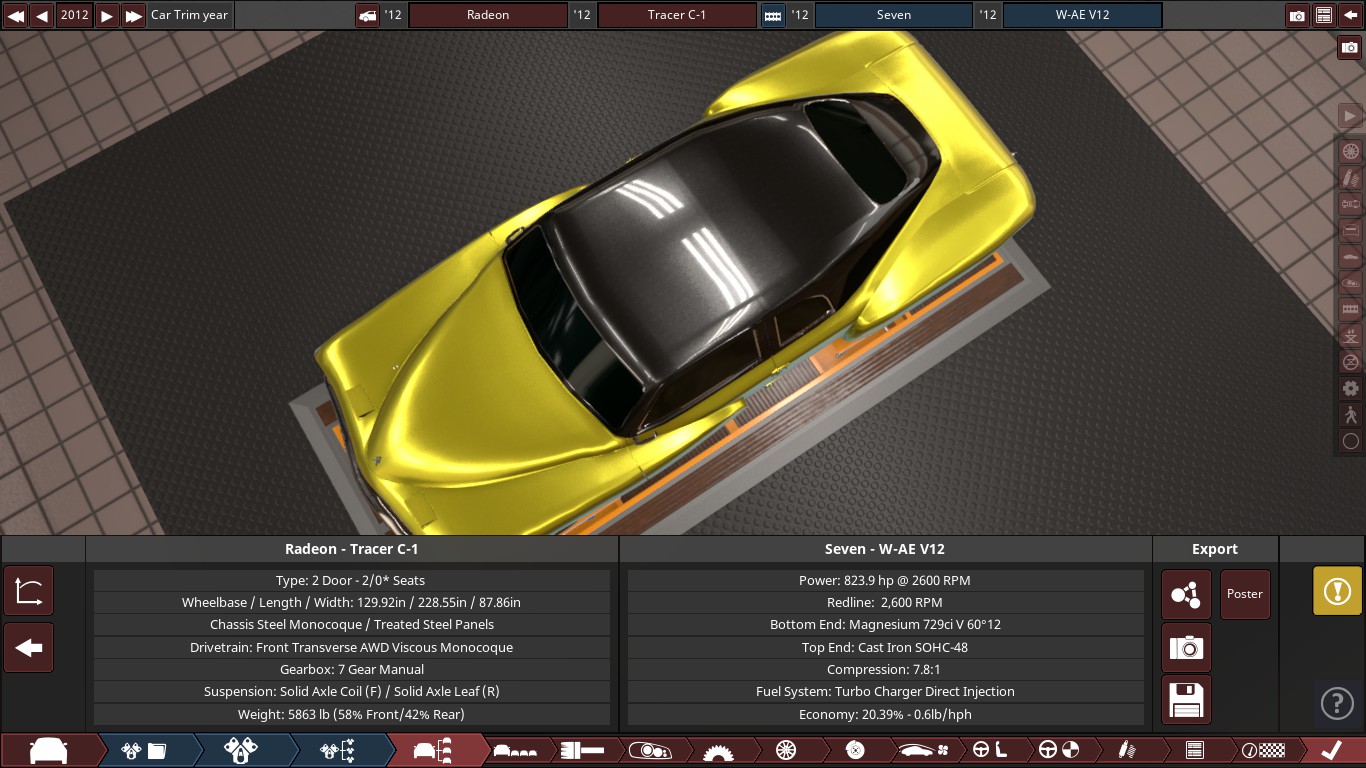Toggle engine block view in sidebar
The image size is (1366, 768).
[1350, 309]
